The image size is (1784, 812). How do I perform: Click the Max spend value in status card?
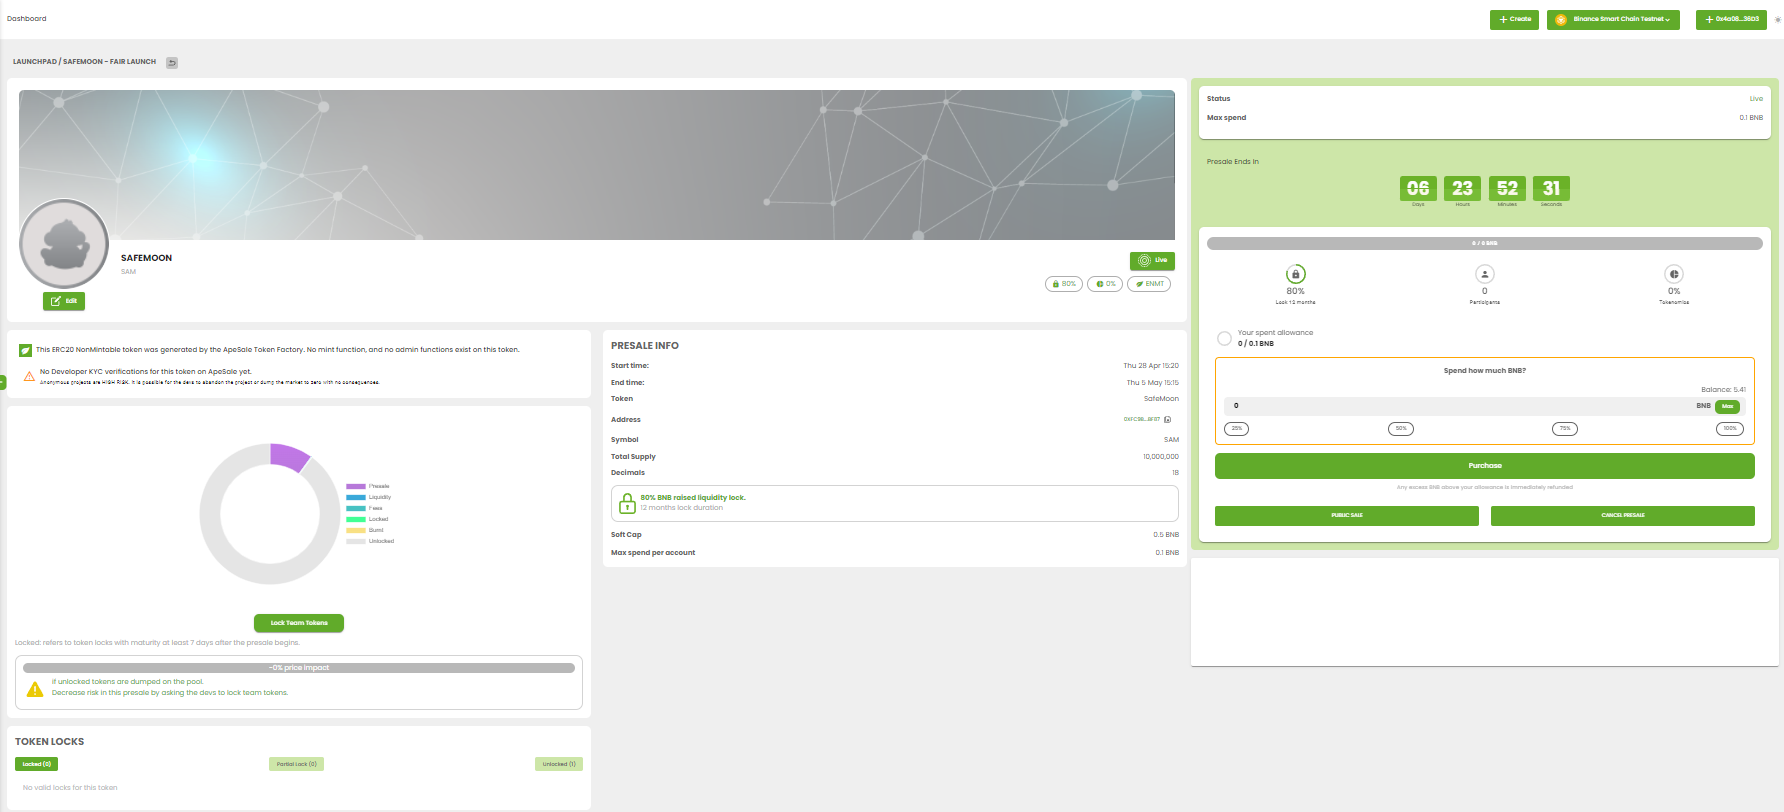[1751, 118]
